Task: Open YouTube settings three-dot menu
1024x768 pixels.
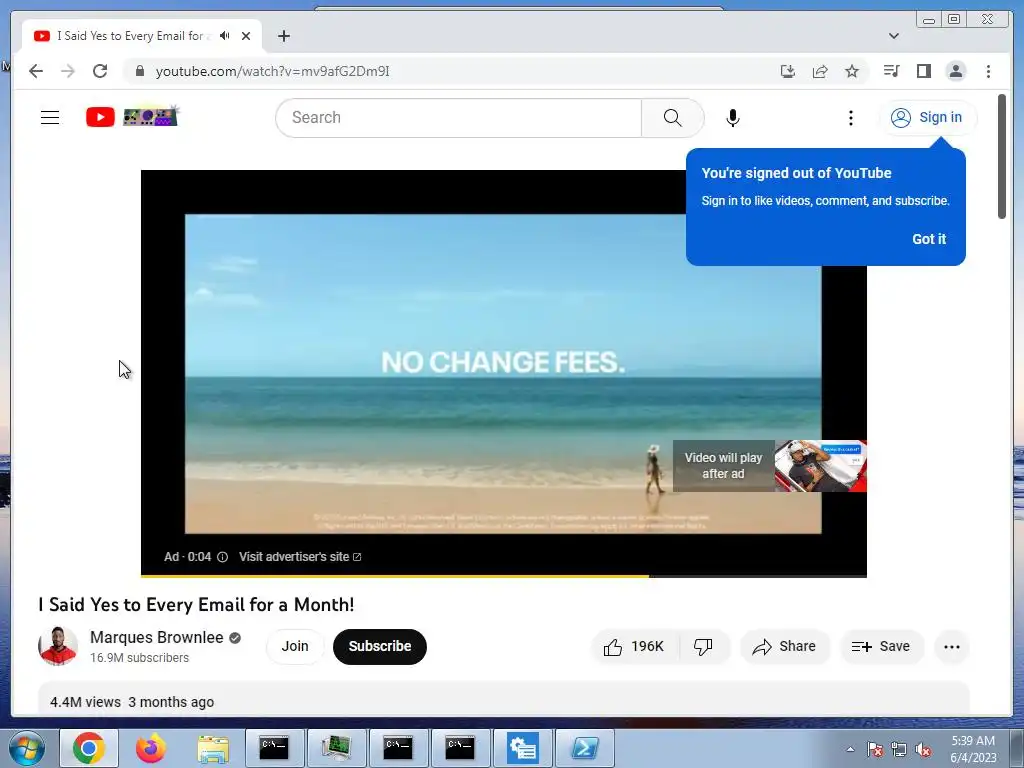Action: coord(850,118)
